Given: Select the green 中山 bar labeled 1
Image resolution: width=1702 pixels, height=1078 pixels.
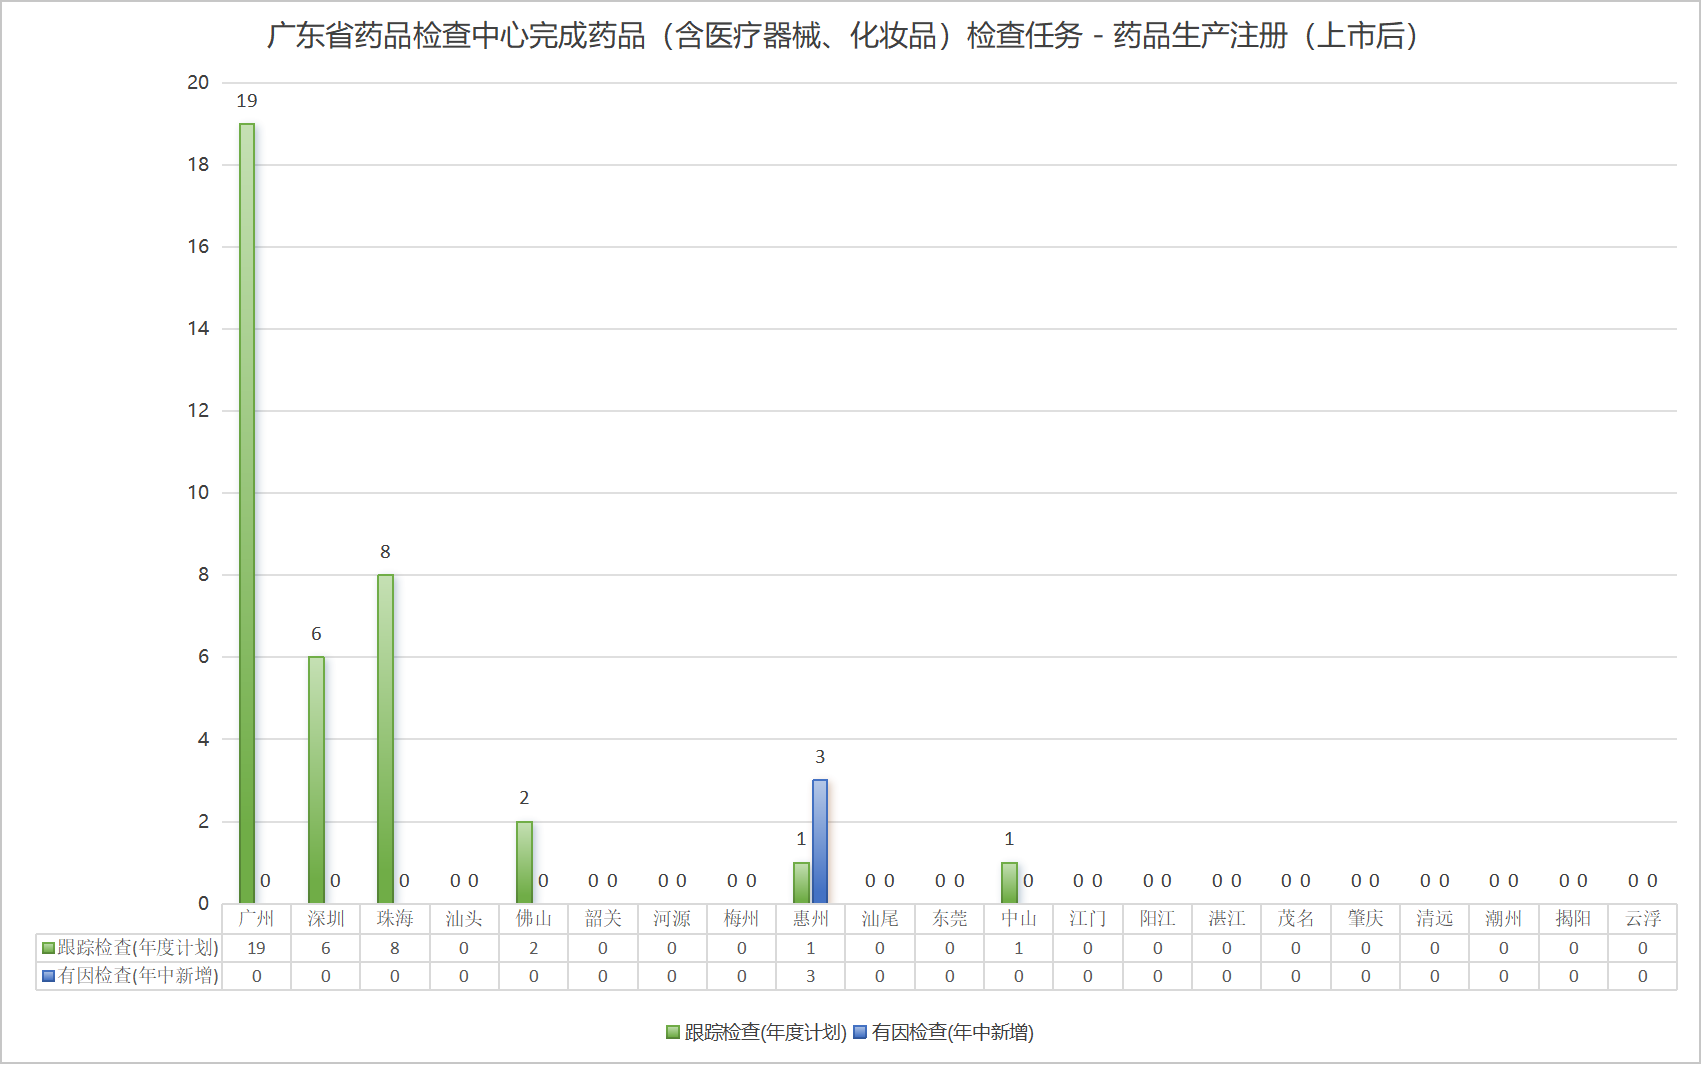Looking at the screenshot, I should click(1009, 883).
